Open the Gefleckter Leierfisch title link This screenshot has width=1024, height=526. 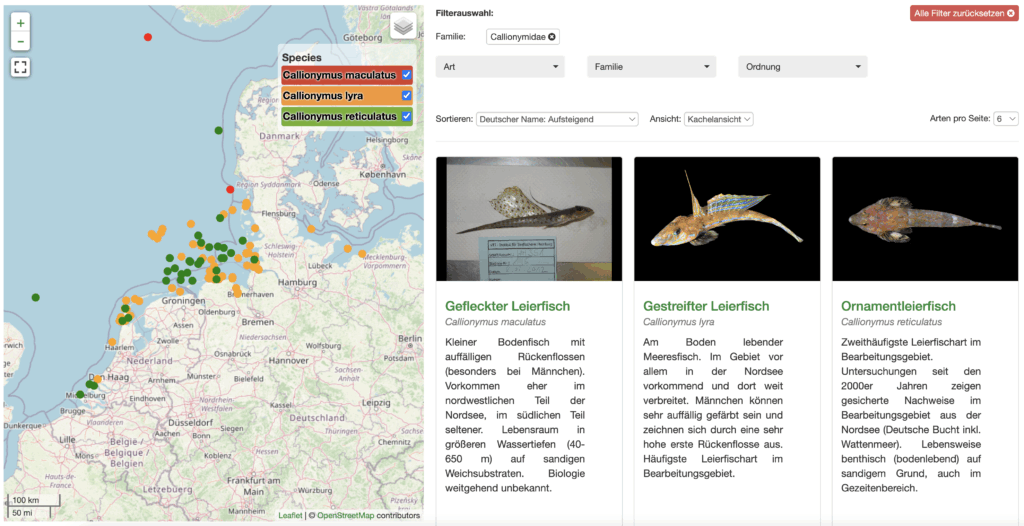508,306
